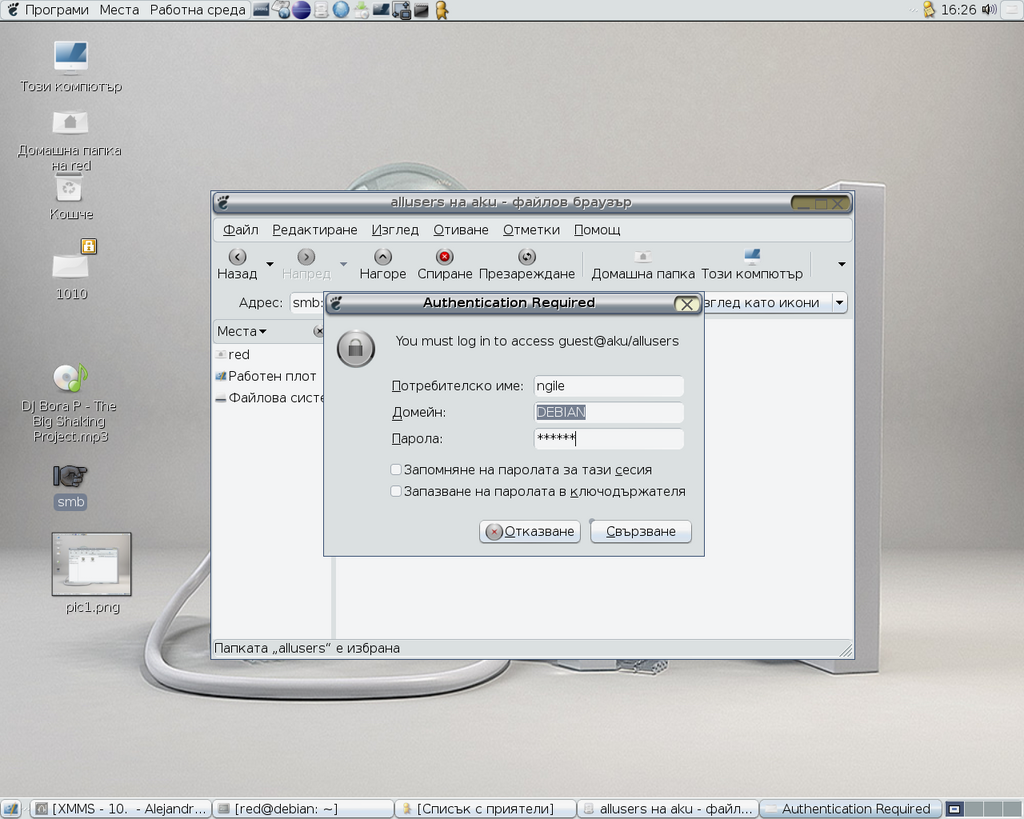Click the Home folder (Домашна папка) toolbar icon
This screenshot has height=819, width=1024.
pos(642,258)
